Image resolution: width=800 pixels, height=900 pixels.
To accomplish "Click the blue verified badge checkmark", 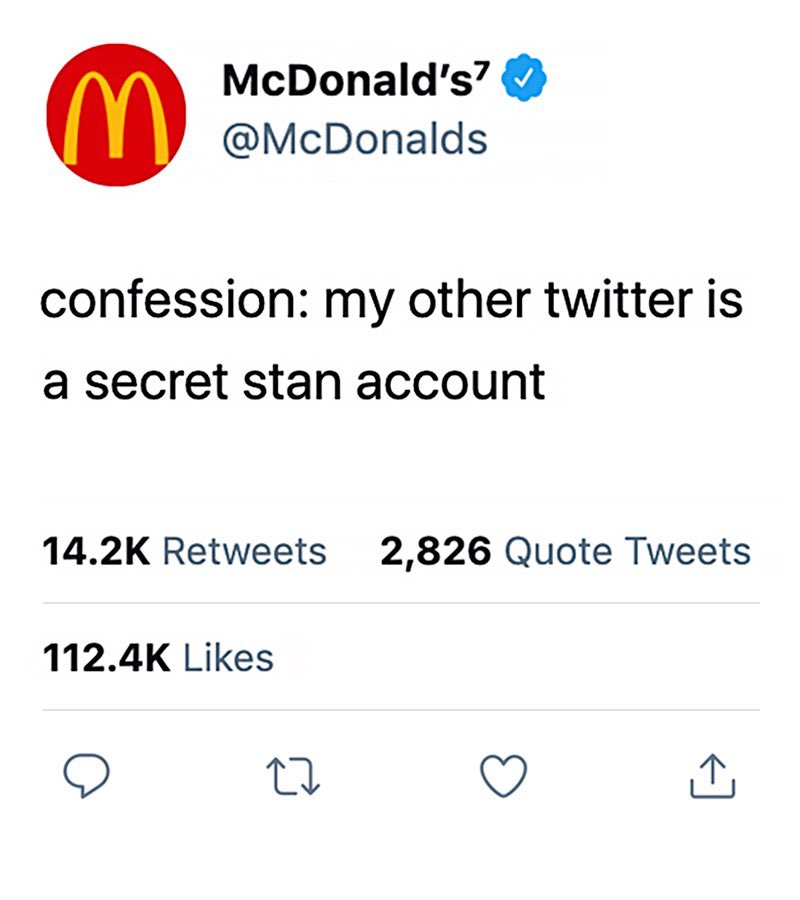I will [525, 75].
